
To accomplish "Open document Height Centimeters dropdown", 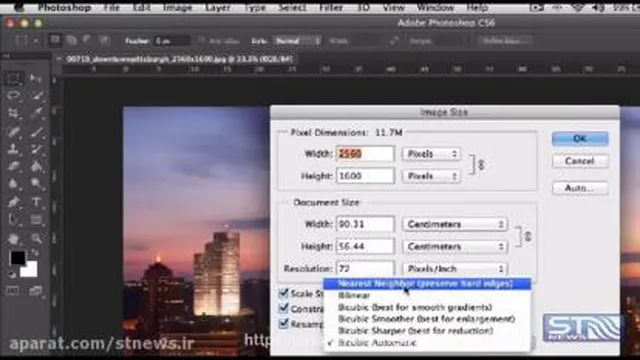I will click(455, 247).
